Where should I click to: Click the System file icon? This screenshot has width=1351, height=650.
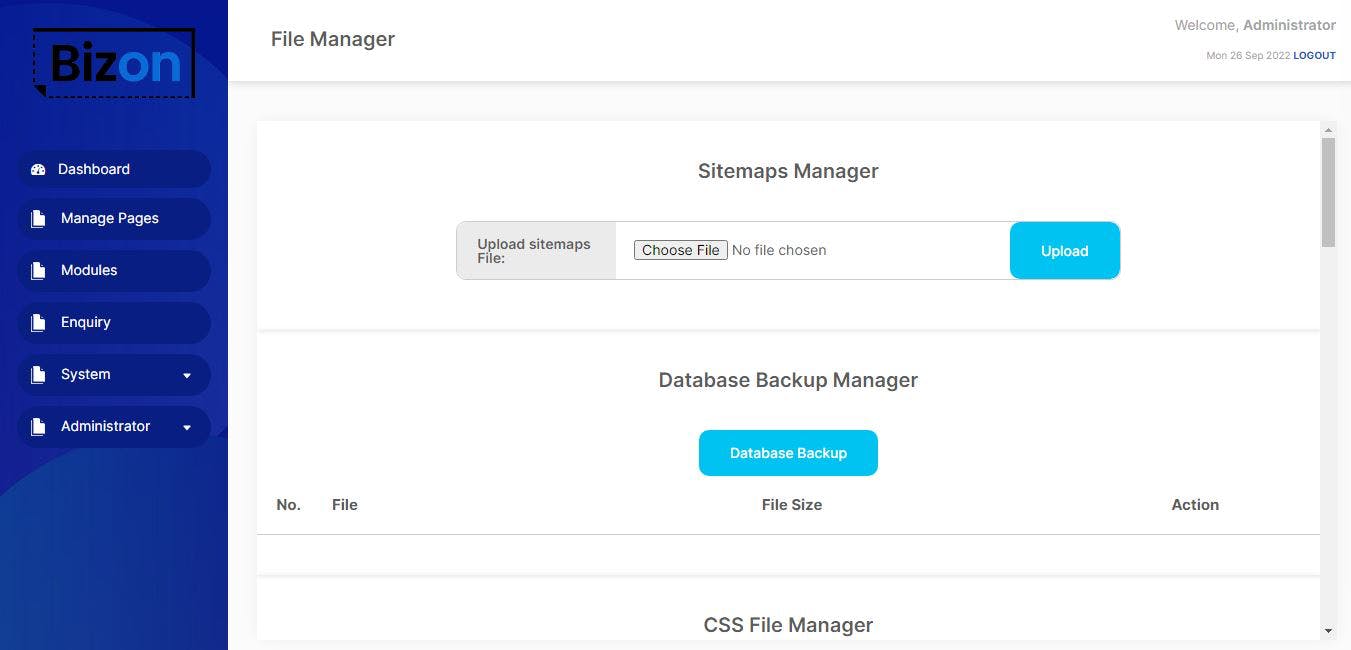tap(38, 375)
